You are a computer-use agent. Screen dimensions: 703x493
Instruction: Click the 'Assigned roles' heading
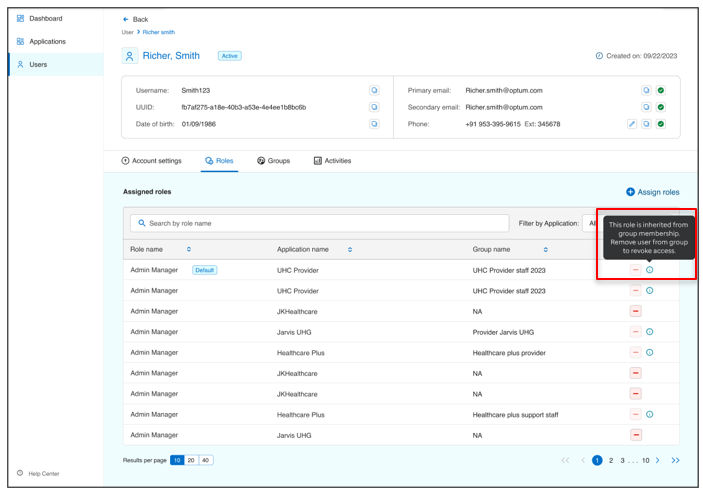point(147,192)
